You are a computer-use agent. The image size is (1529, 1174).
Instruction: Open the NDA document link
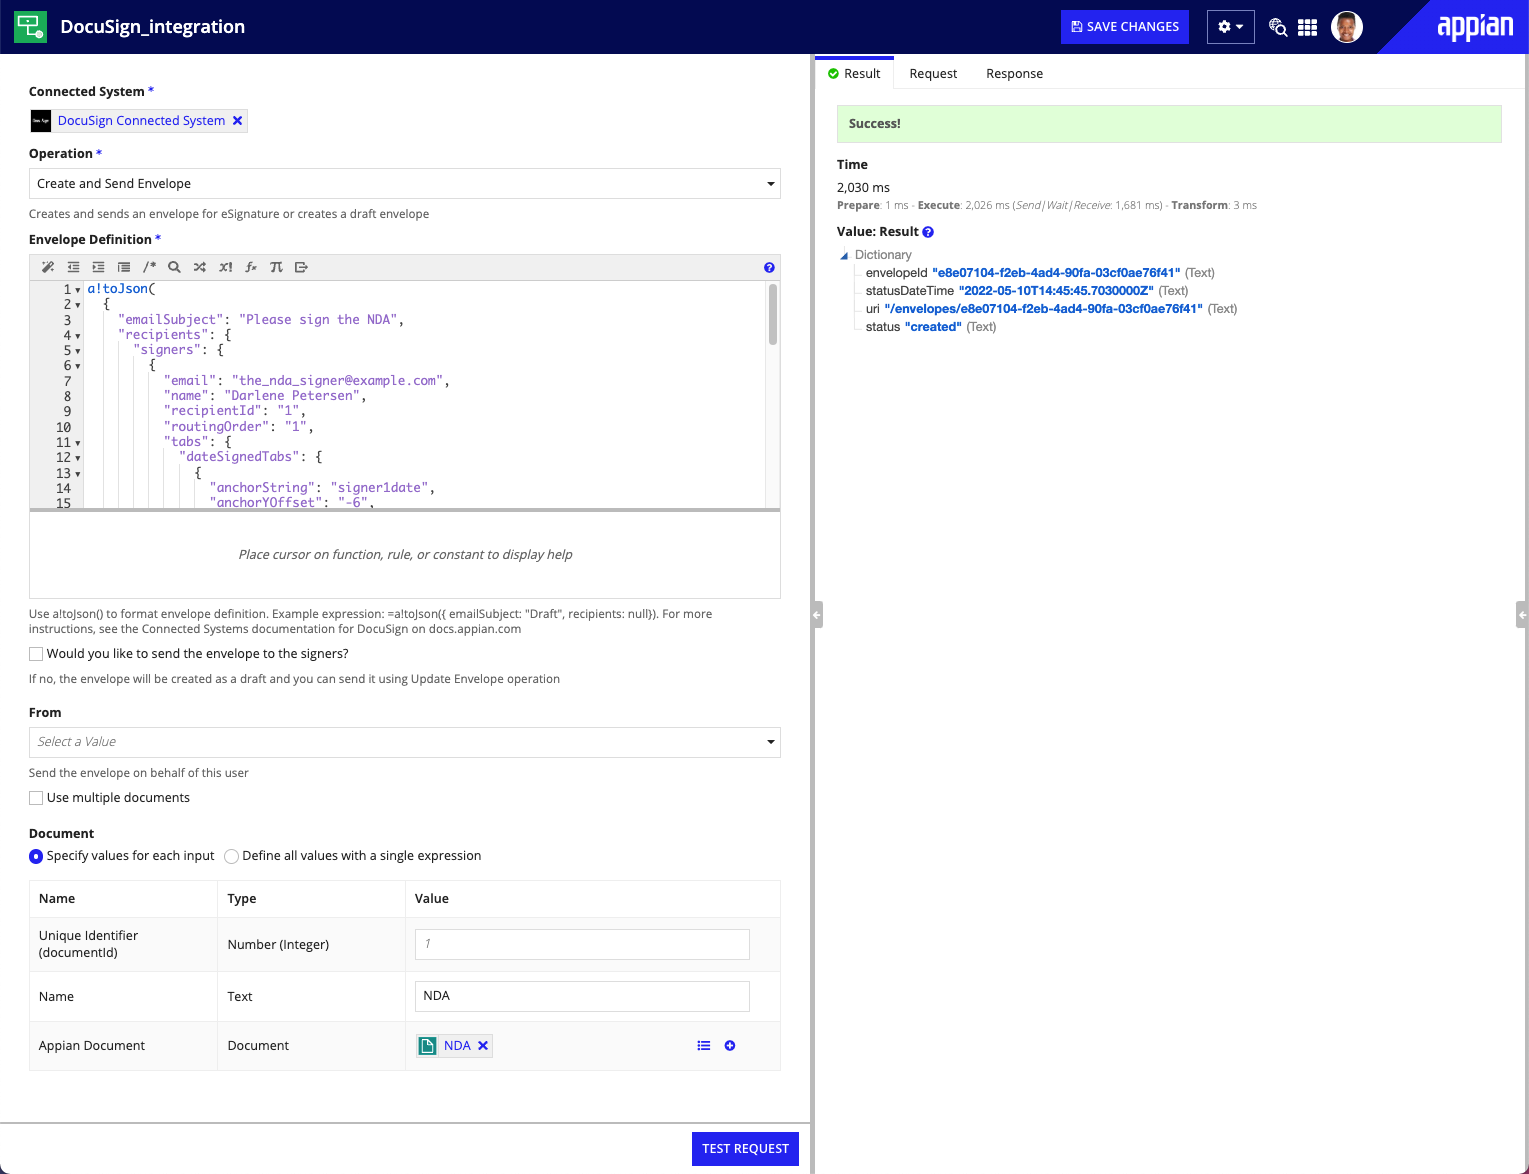click(x=457, y=1046)
